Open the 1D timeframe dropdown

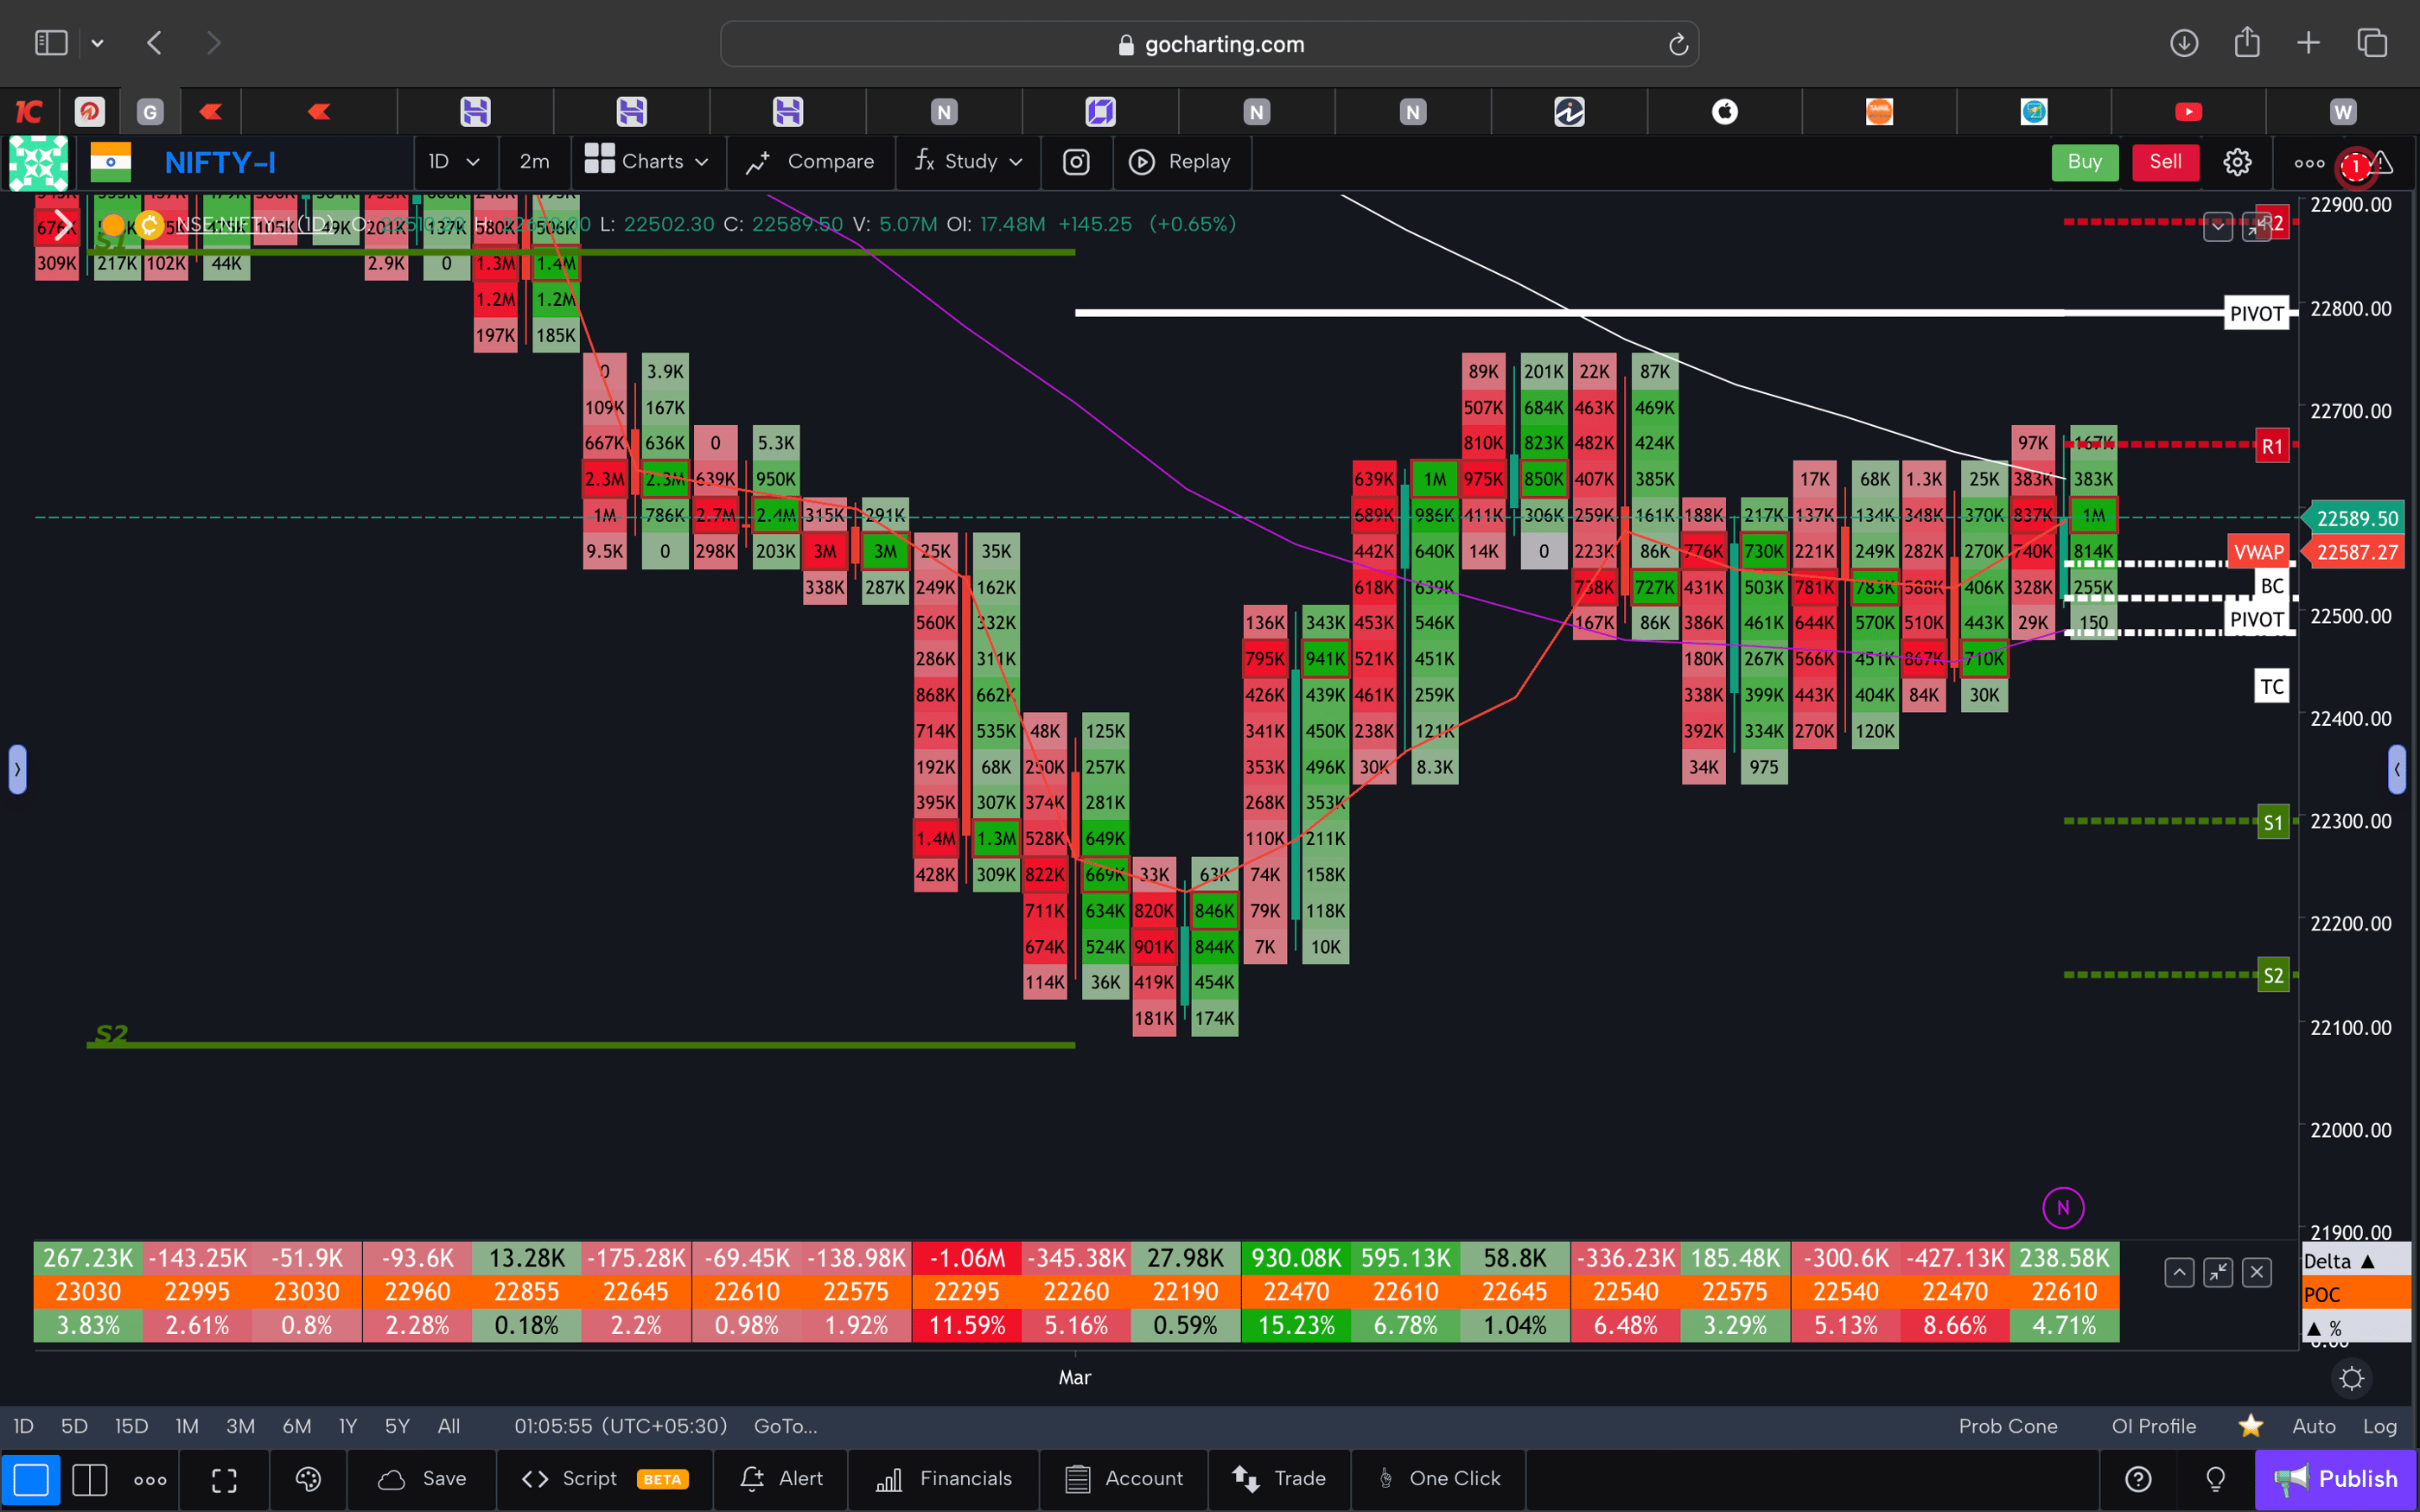point(454,161)
